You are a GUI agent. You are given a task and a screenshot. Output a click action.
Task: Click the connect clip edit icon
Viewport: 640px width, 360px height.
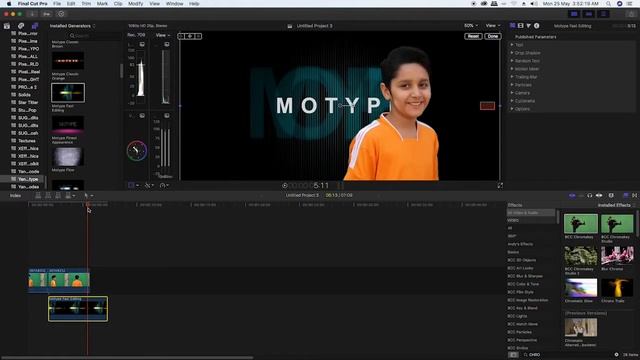[x=38, y=196]
